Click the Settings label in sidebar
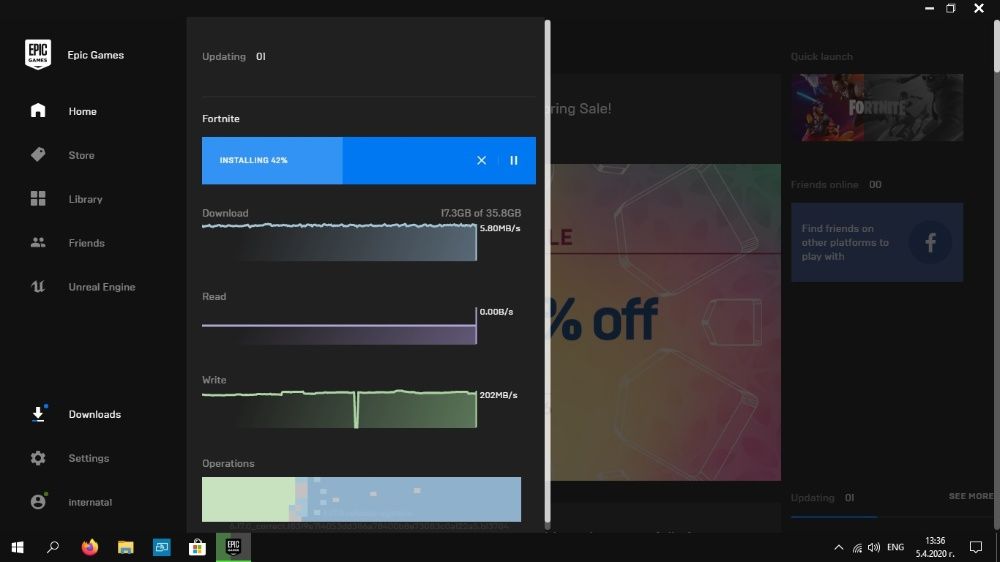The height and width of the screenshot is (562, 1000). (89, 458)
